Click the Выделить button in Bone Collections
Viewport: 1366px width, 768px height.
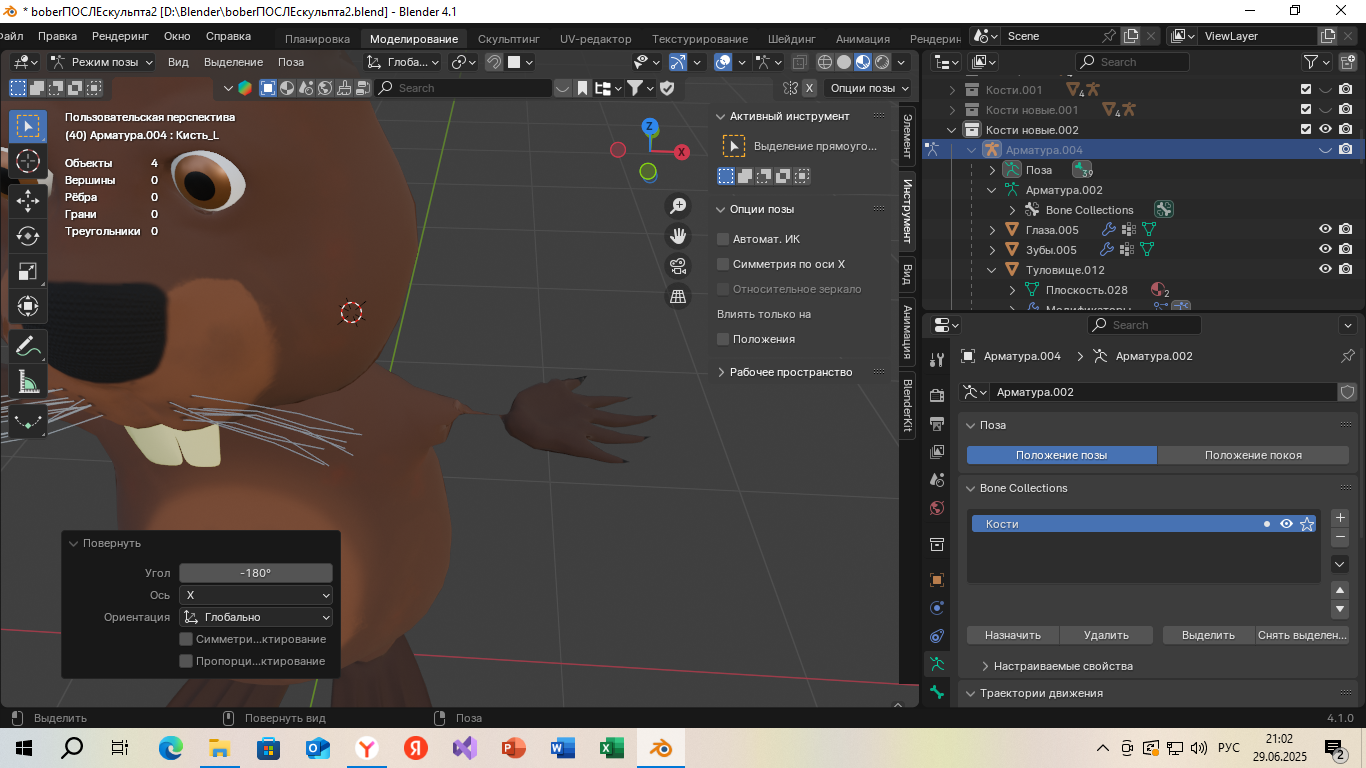pos(1208,635)
